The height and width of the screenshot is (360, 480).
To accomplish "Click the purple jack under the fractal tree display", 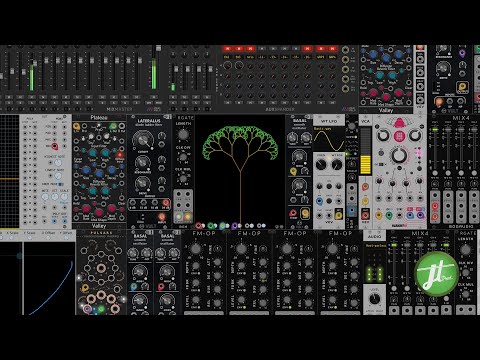I will tap(235, 226).
